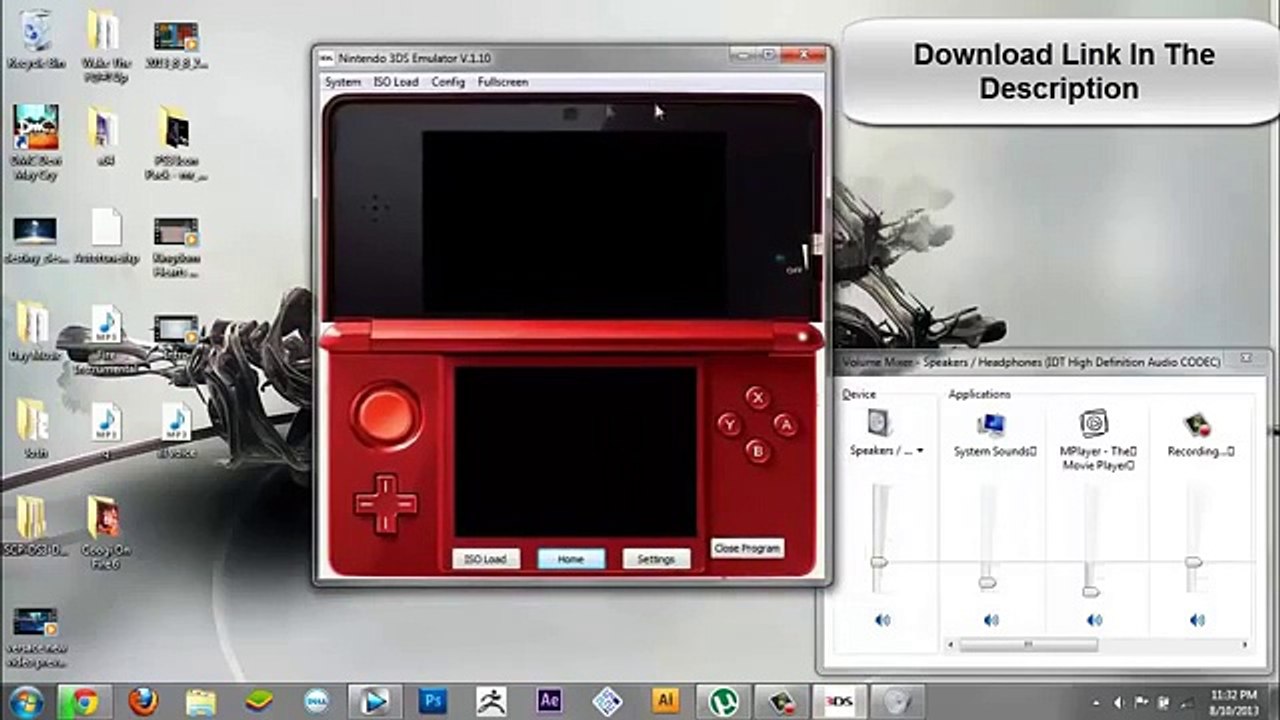Mute MPlayer audio in the Volume Mixer
1280x720 pixels.
(x=1093, y=620)
